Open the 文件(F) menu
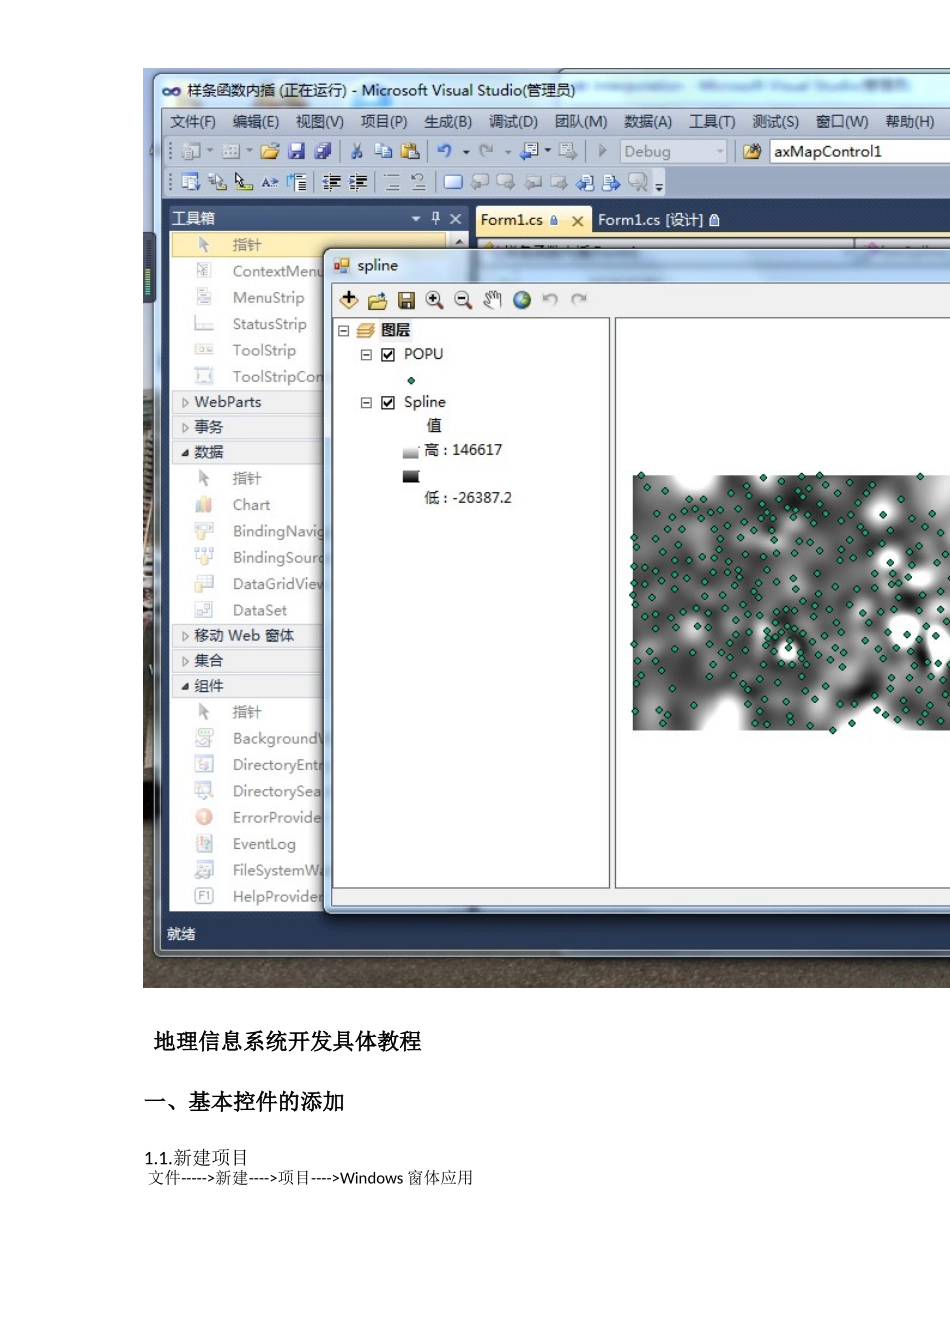 pyautogui.click(x=193, y=121)
